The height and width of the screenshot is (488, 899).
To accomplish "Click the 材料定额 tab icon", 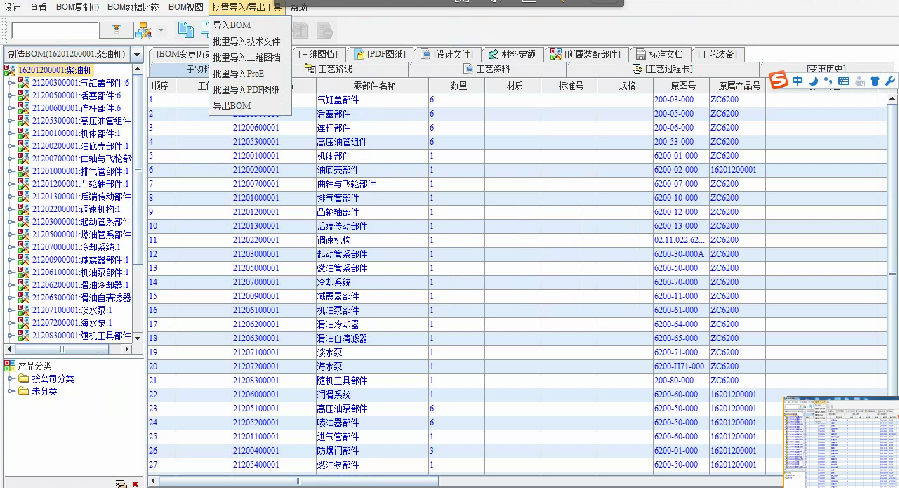I will click(x=494, y=54).
